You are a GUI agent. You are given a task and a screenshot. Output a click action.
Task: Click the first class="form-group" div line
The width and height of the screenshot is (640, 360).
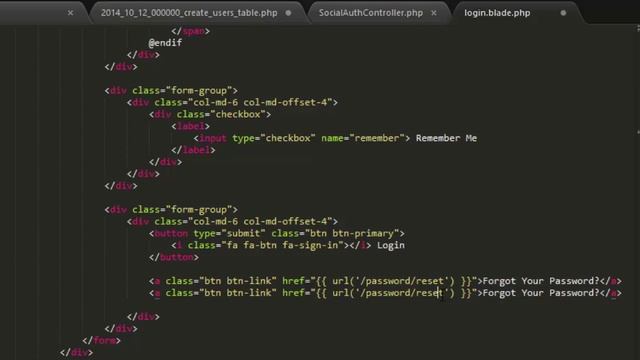pos(171,90)
